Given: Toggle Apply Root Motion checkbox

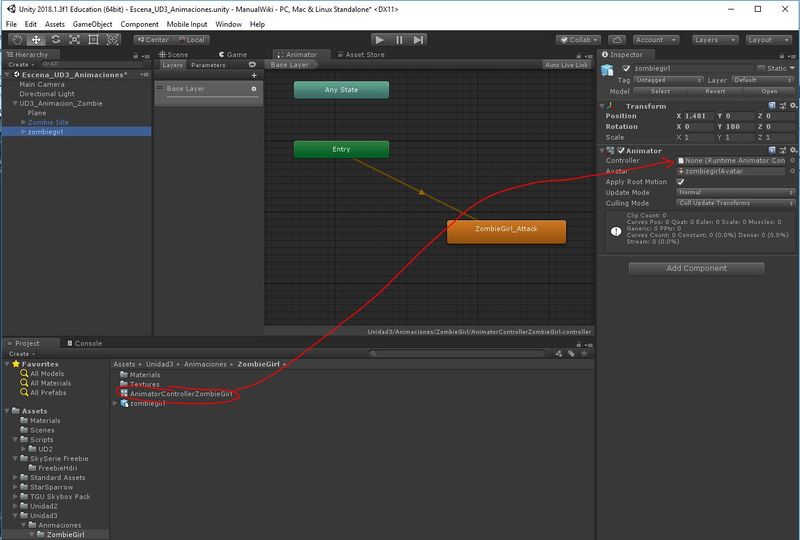Looking at the screenshot, I should [x=681, y=182].
